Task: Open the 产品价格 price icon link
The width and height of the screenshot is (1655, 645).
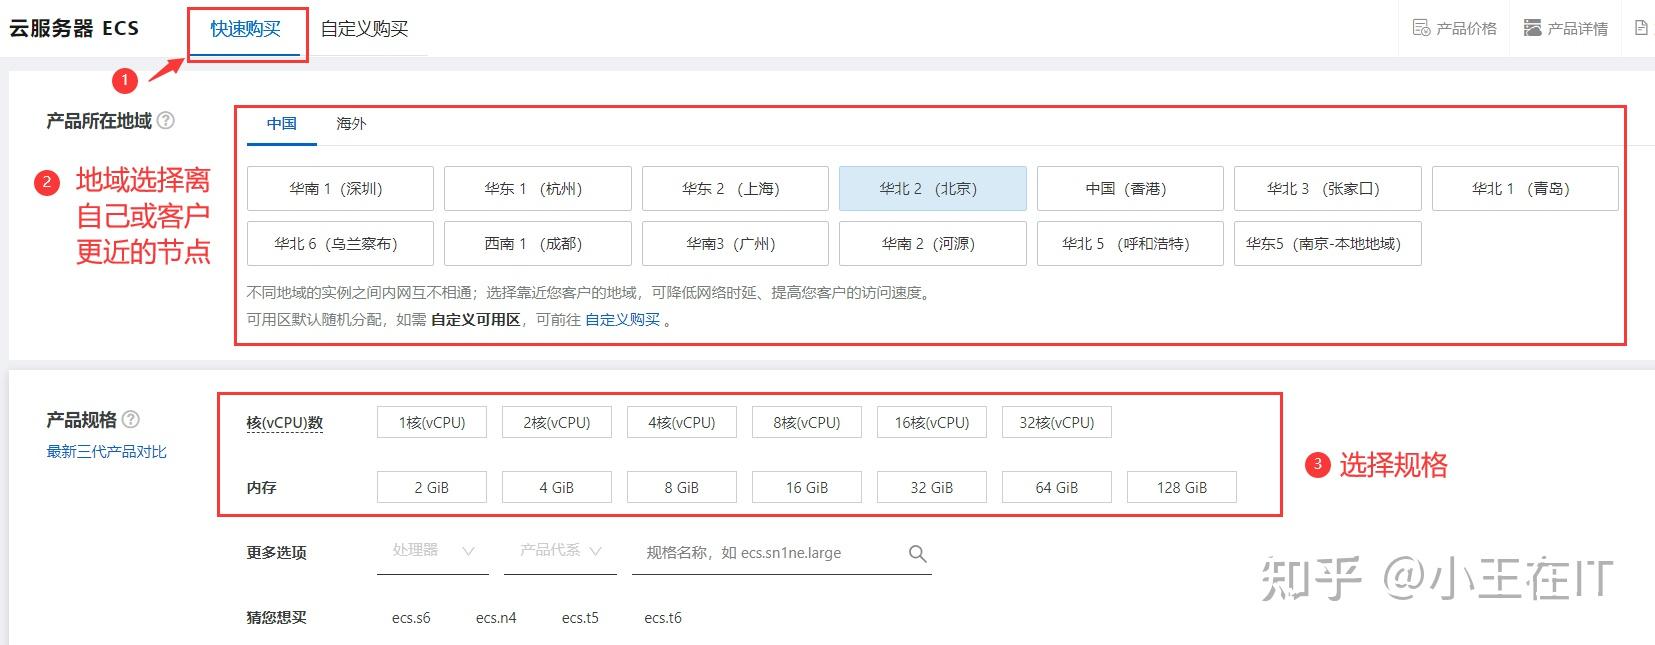Action: tap(1454, 28)
